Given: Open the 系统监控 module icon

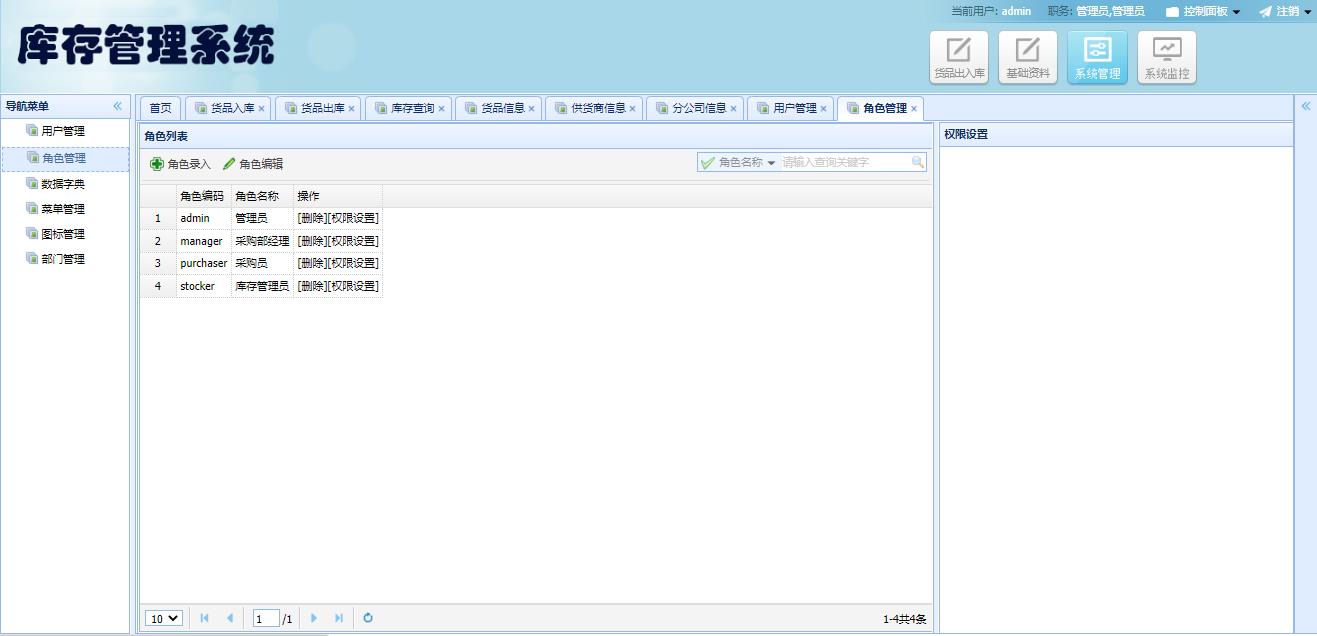Looking at the screenshot, I should 1166,56.
